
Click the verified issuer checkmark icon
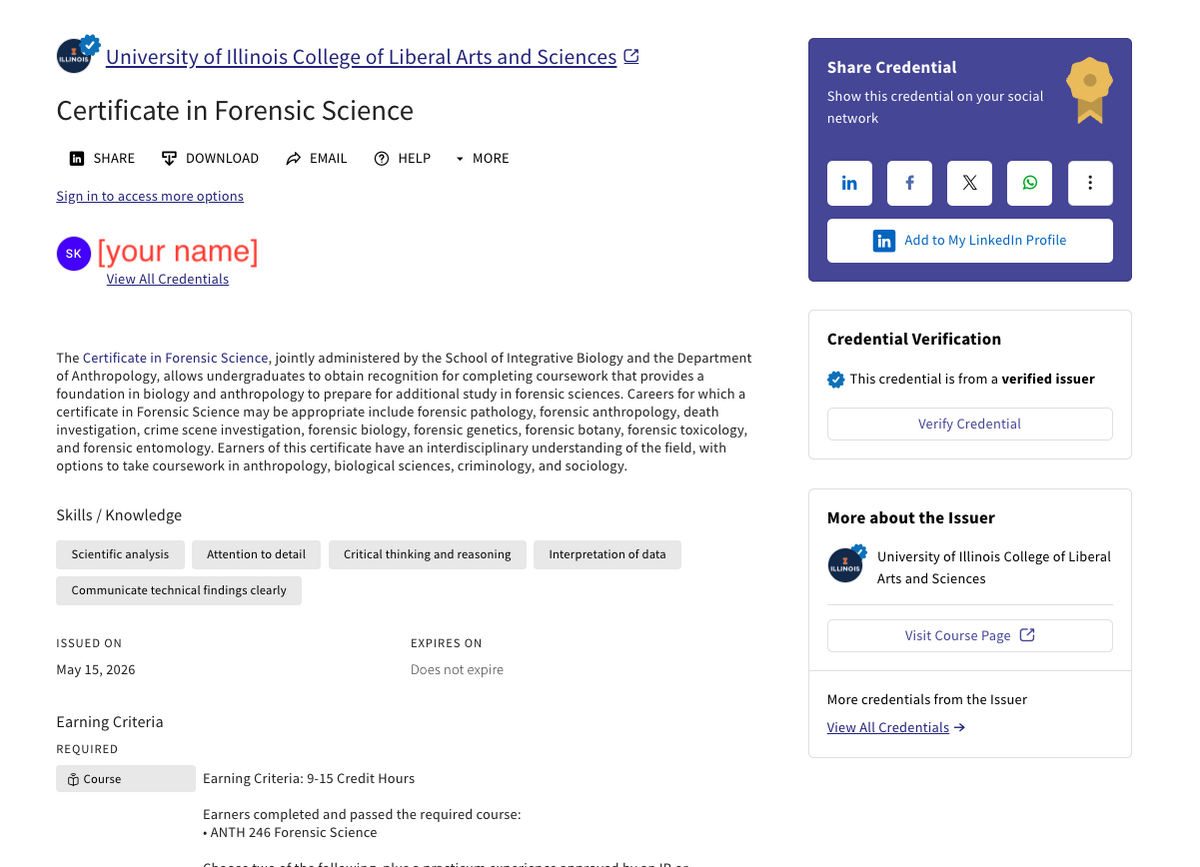(836, 379)
